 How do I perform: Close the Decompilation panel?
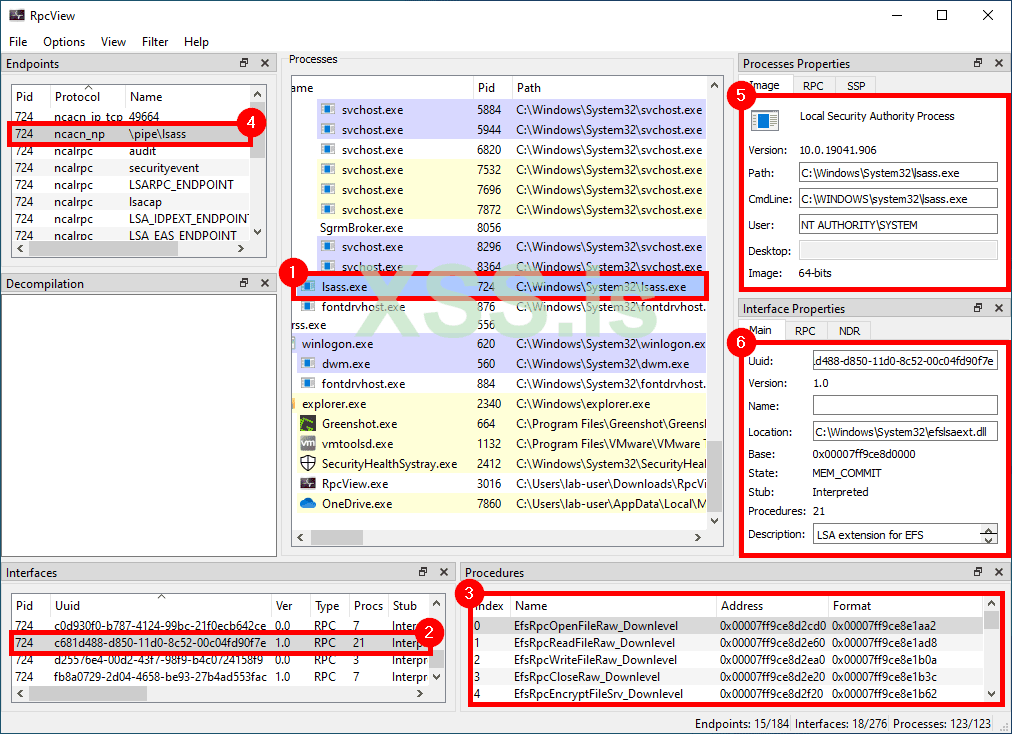(265, 283)
